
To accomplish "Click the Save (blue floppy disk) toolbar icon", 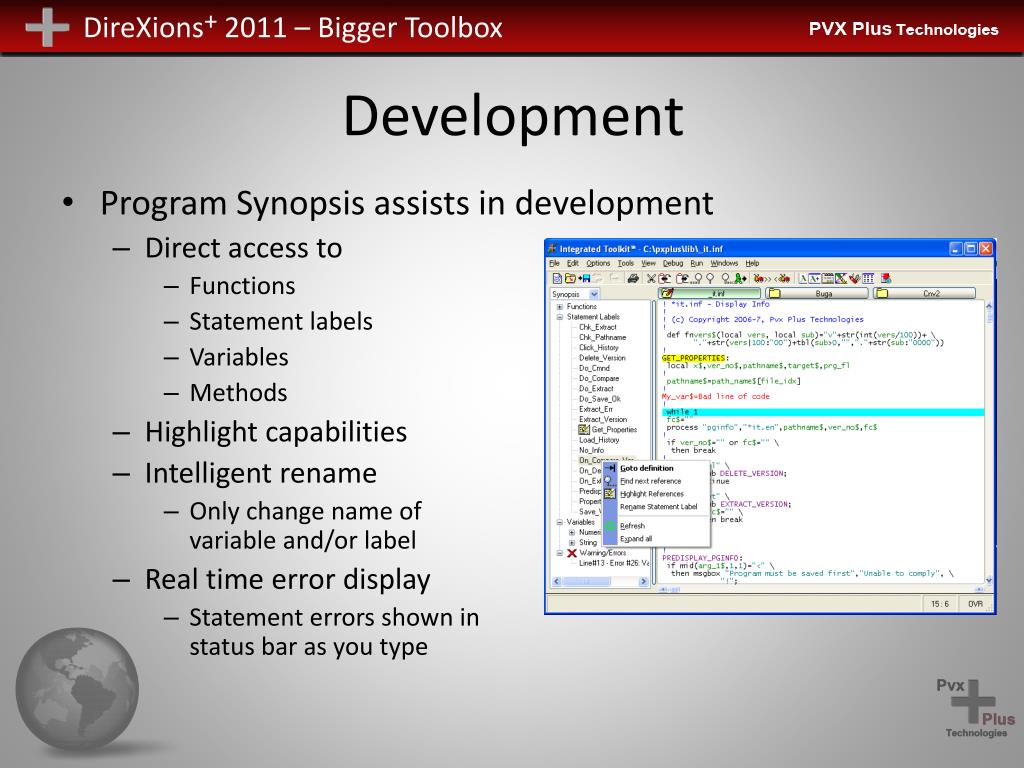I will tap(584, 279).
